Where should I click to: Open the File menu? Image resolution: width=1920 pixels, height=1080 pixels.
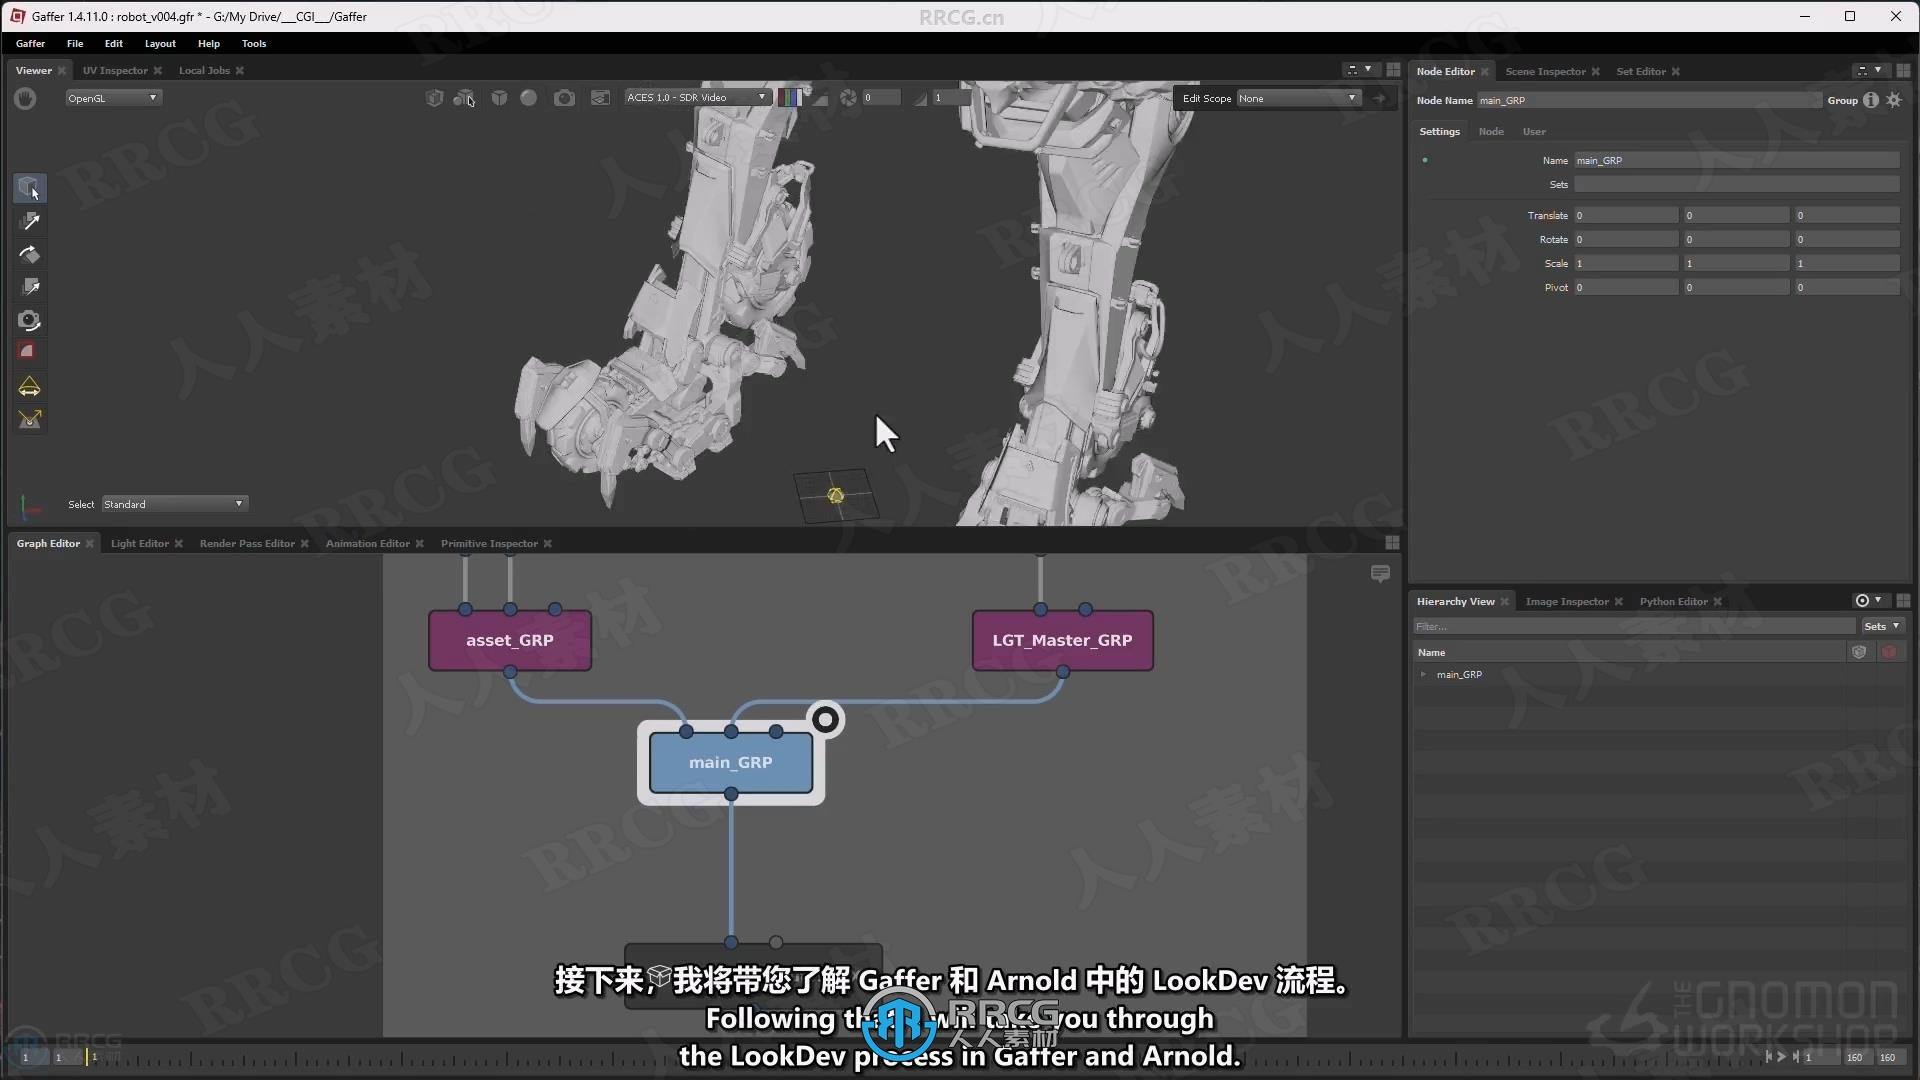tap(75, 44)
